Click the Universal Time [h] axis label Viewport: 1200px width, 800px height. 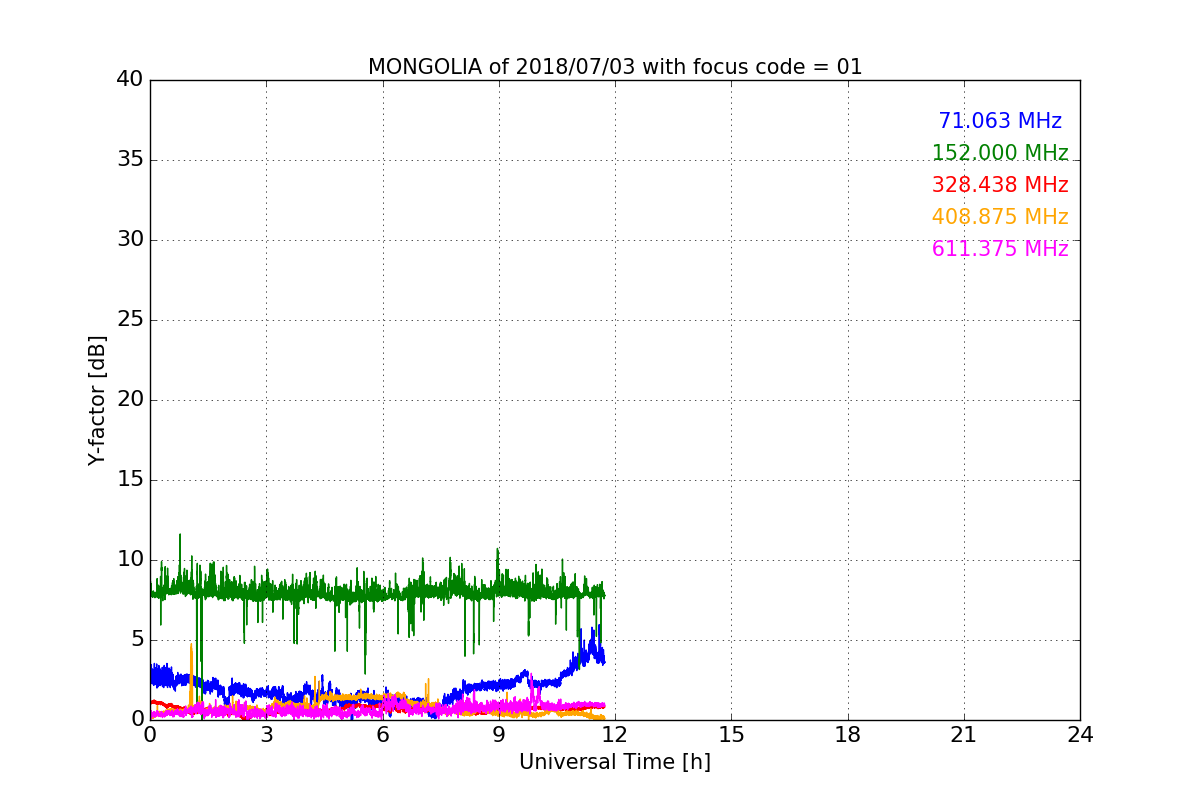(615, 762)
